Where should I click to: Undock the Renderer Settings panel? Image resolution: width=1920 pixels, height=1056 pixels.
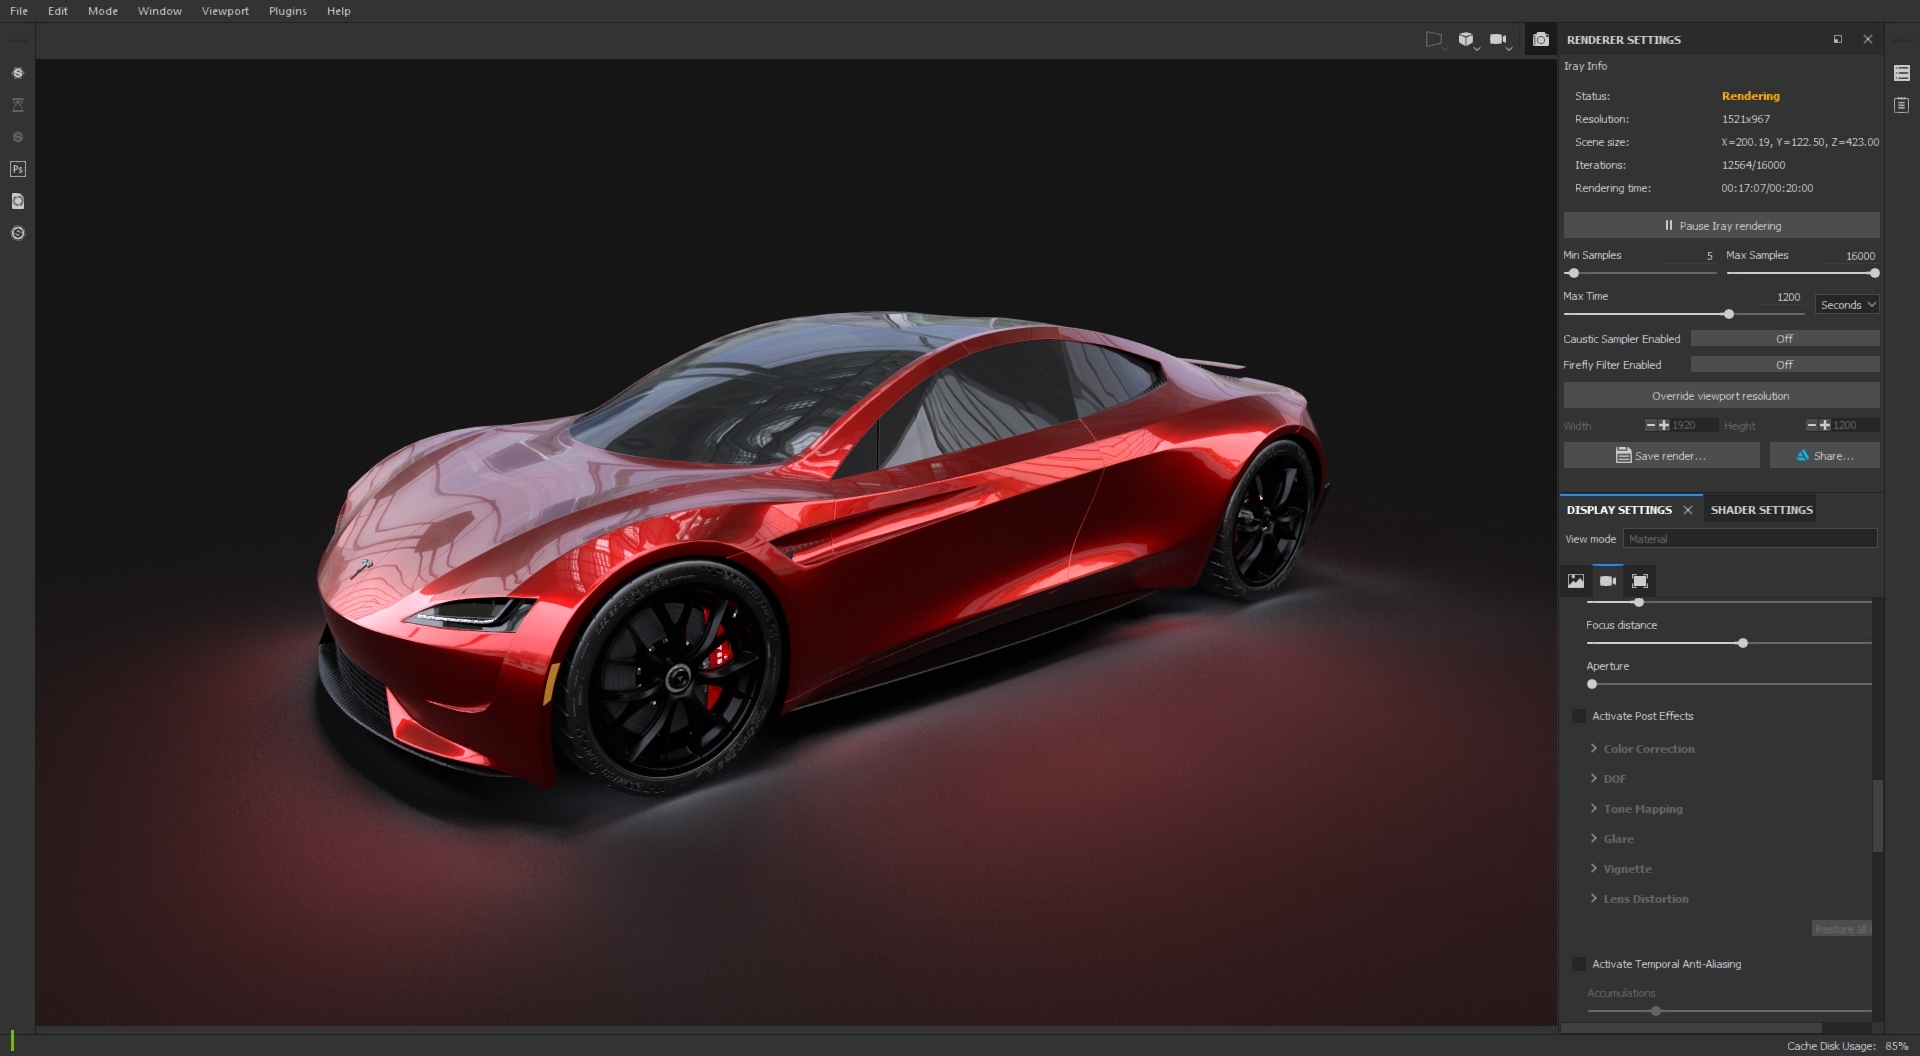point(1838,39)
